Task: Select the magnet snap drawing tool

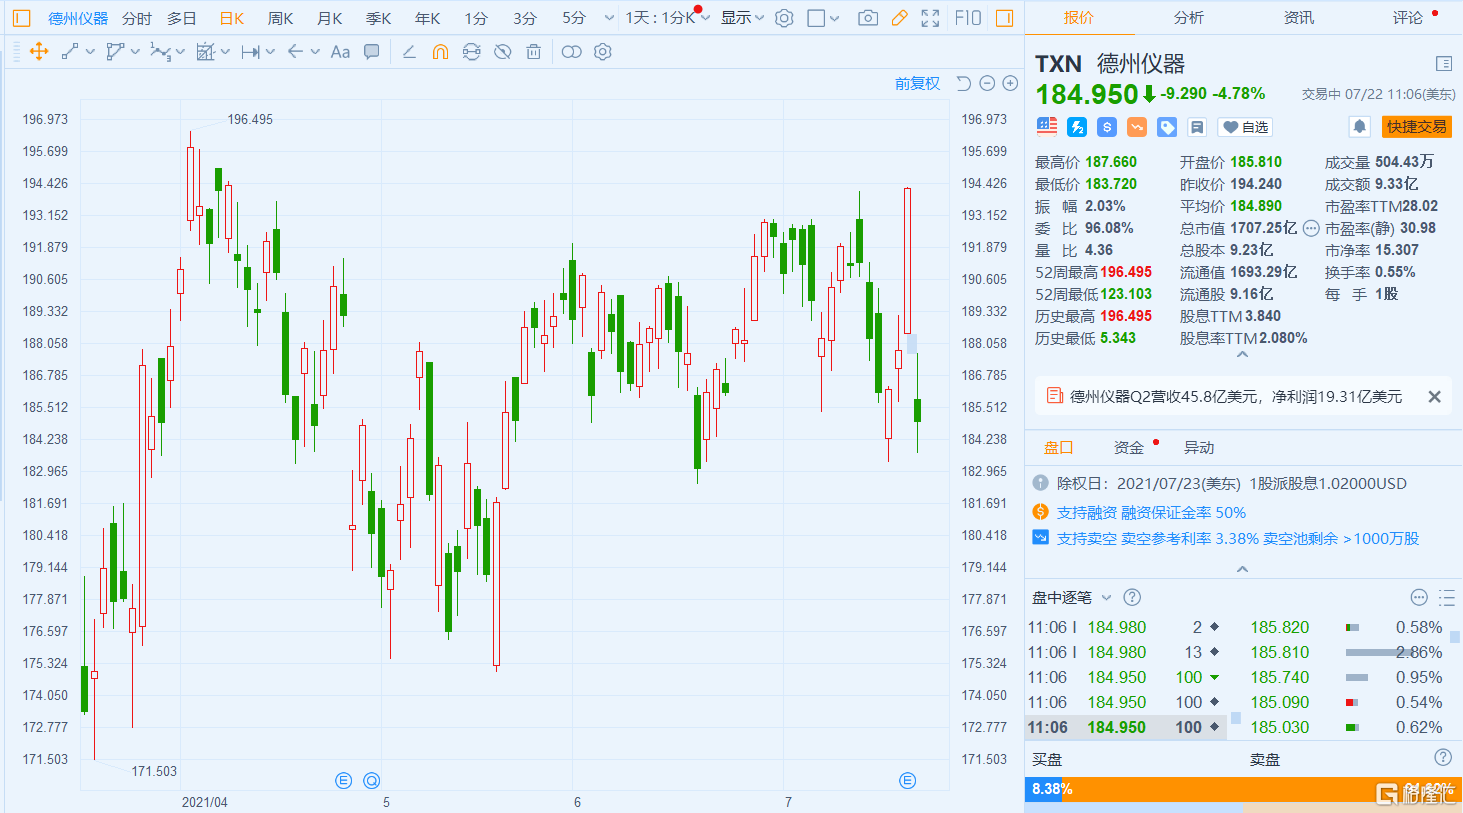Action: click(x=440, y=52)
